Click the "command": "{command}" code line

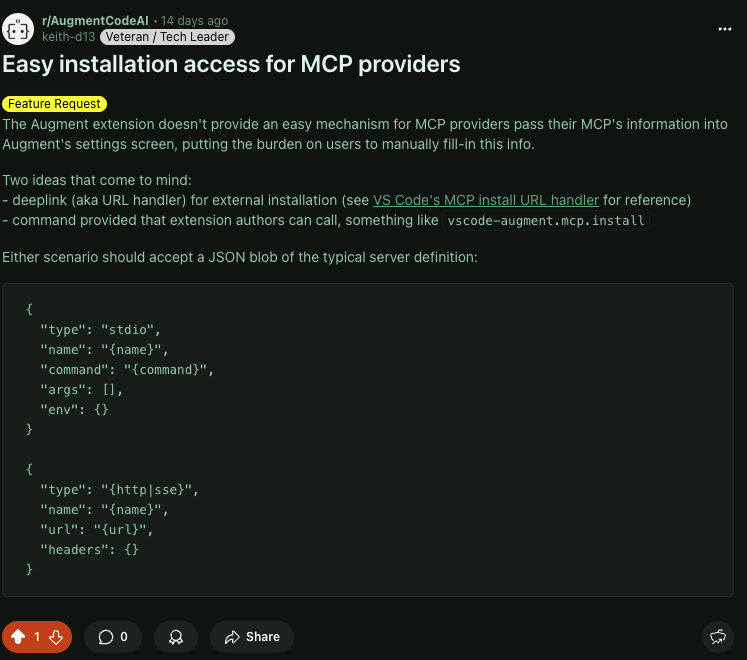point(127,370)
